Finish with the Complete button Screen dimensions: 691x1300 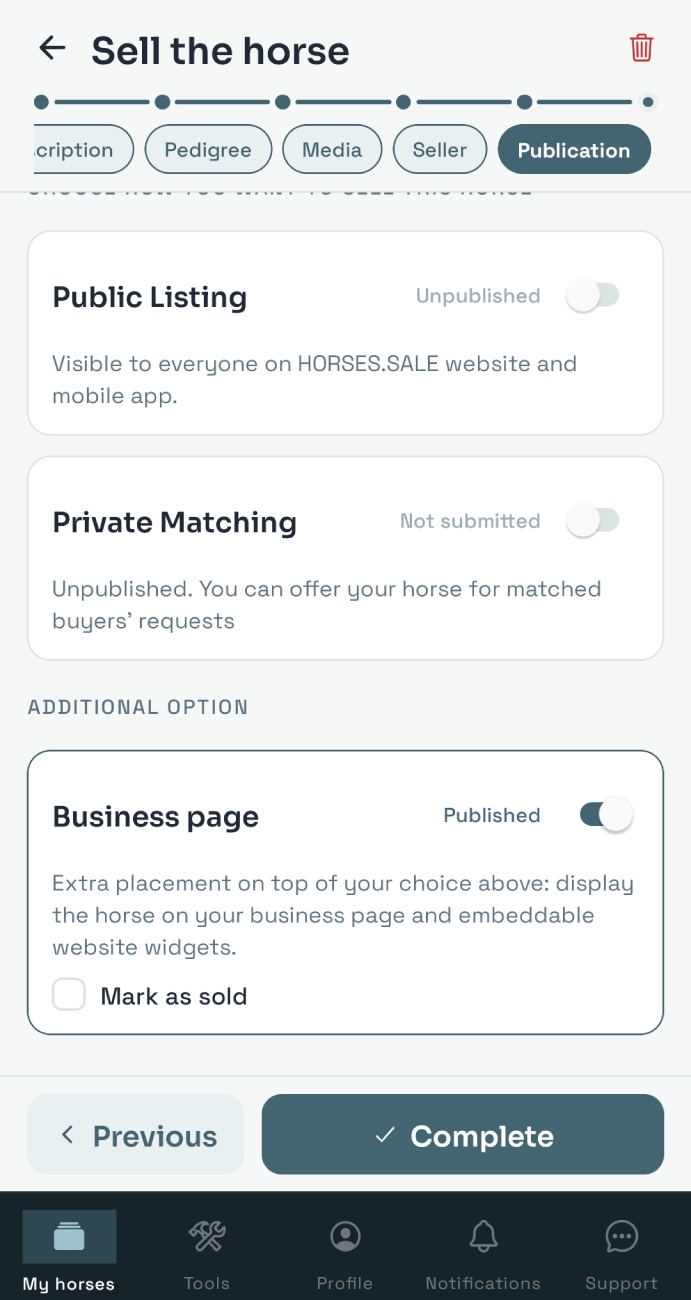pyautogui.click(x=463, y=1135)
